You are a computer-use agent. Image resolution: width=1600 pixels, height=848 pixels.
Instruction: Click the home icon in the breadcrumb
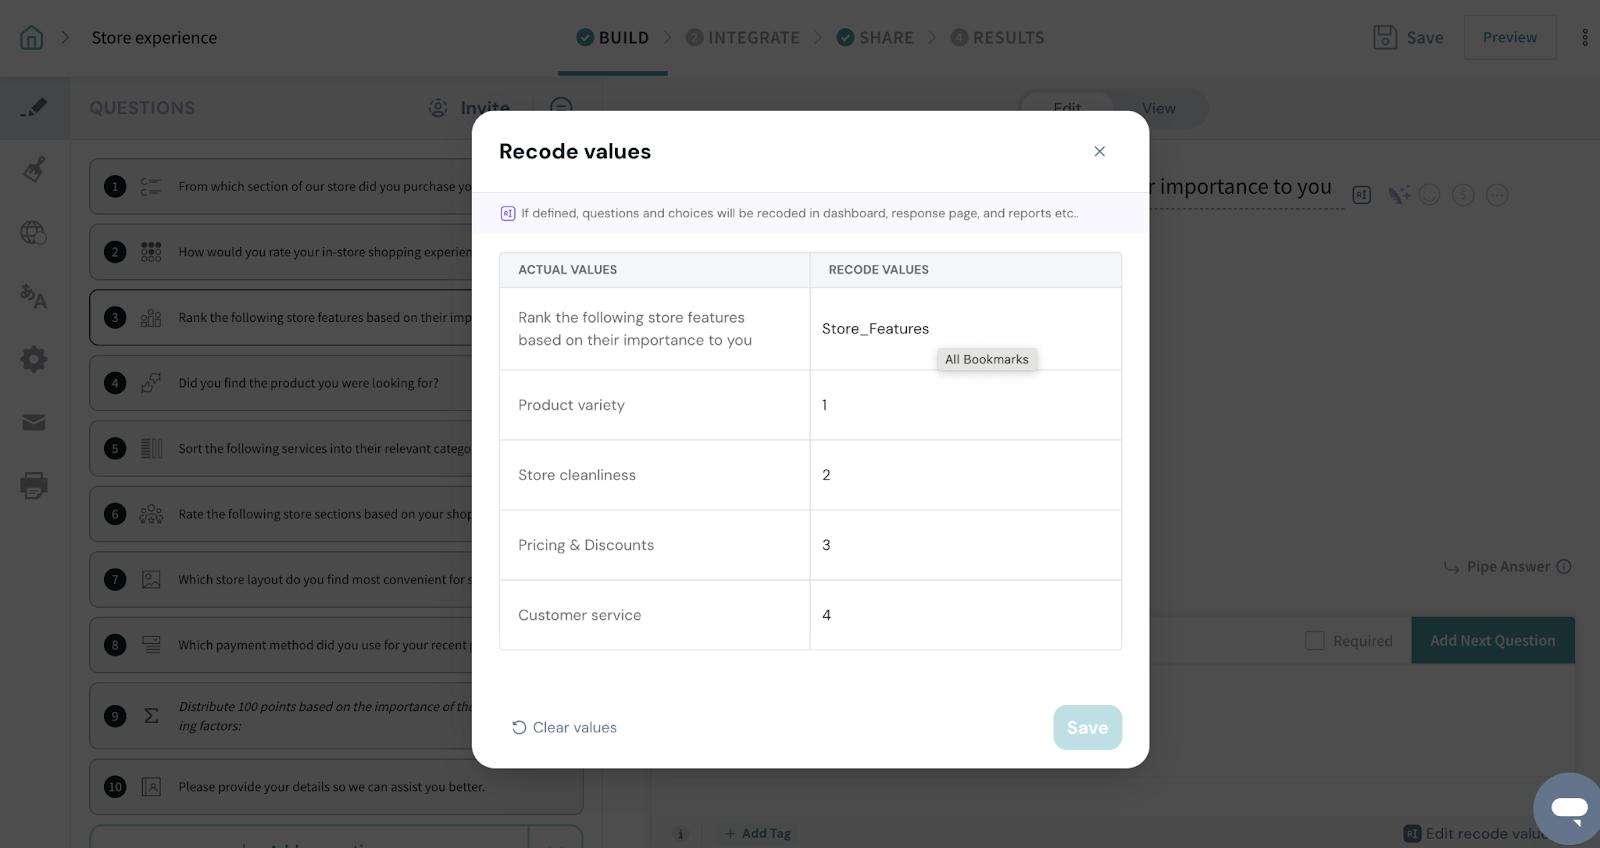32,38
